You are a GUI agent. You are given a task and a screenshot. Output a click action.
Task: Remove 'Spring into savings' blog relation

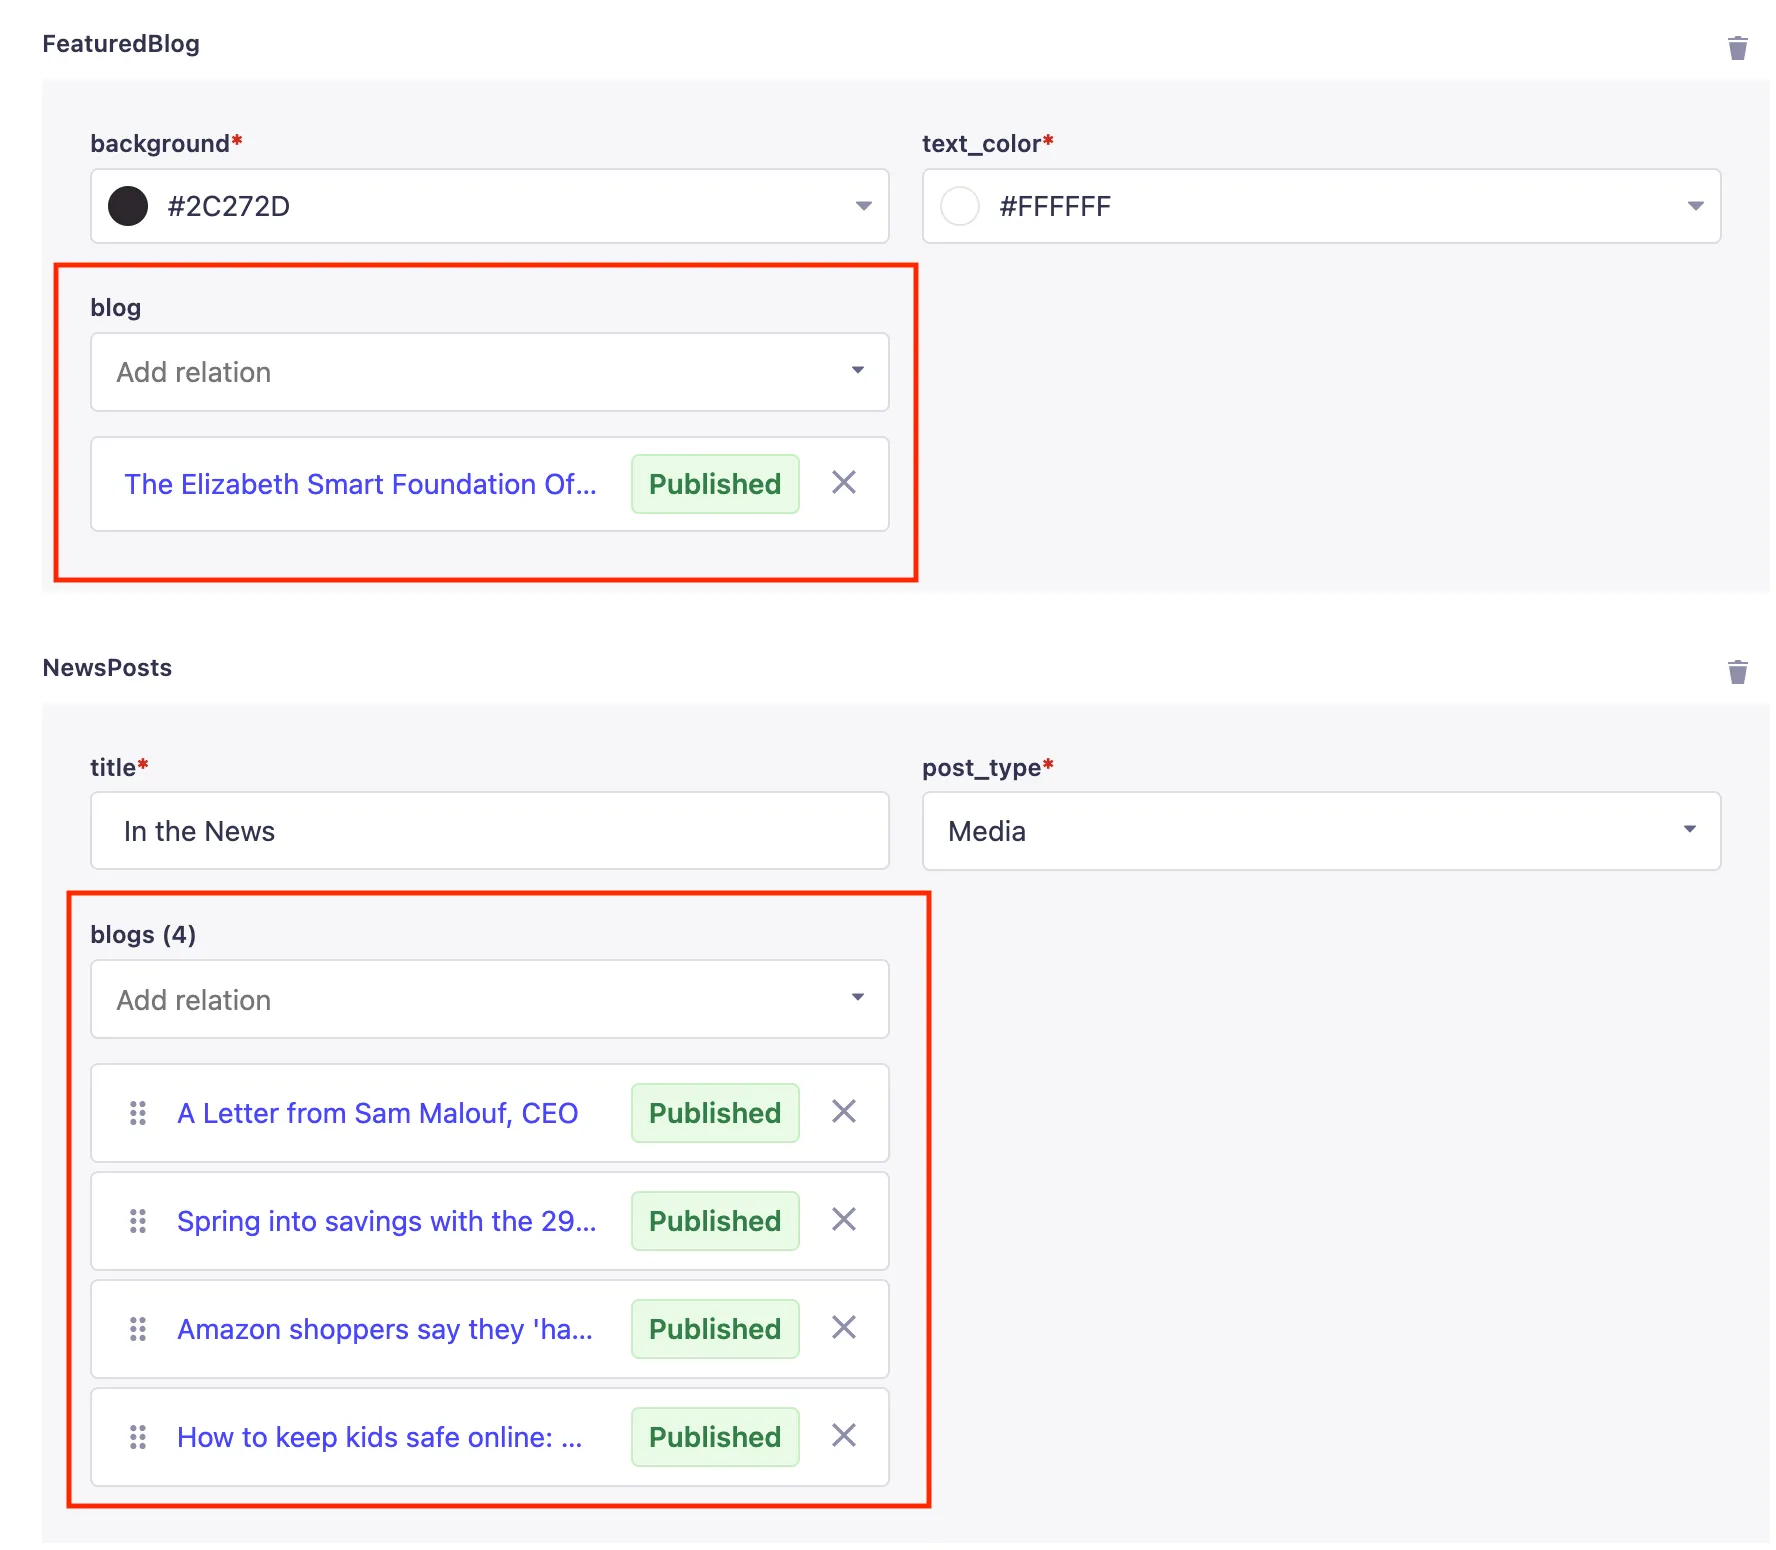(x=843, y=1220)
